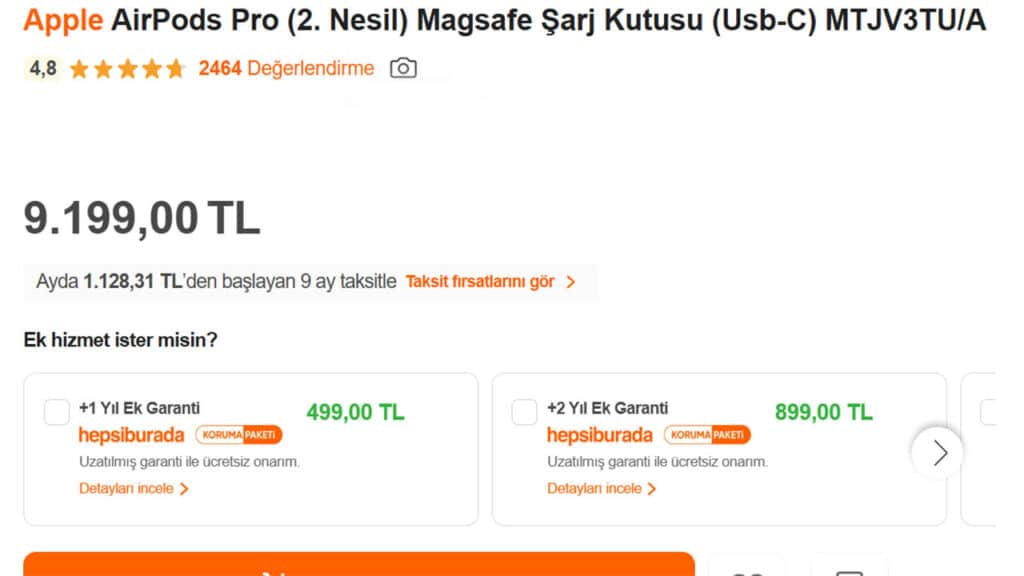Click the Koruma Paketi badge on +1 Yıl card

[239, 435]
